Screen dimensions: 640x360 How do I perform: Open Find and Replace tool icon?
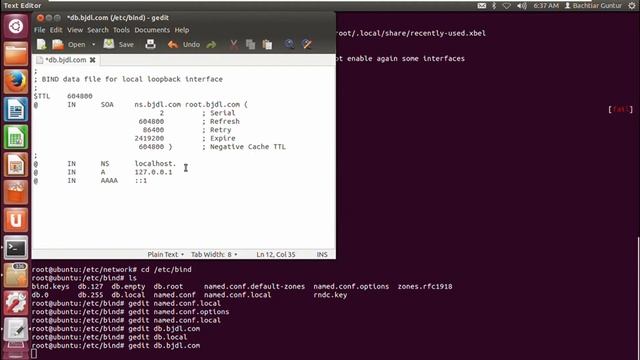tap(307, 44)
